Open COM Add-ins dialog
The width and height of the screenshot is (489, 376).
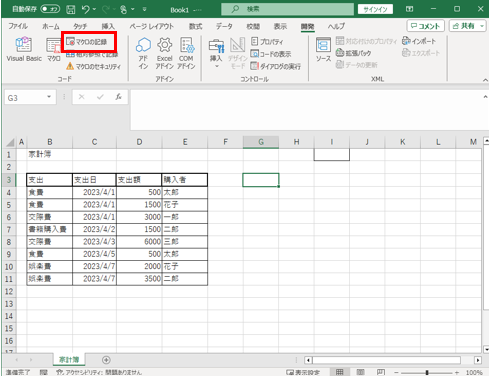(186, 53)
